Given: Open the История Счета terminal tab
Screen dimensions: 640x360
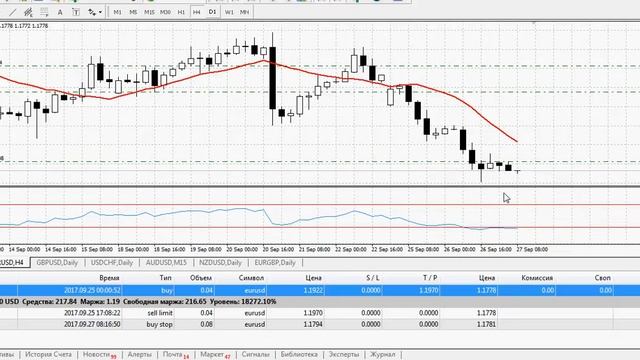Looking at the screenshot, I should pos(48,354).
